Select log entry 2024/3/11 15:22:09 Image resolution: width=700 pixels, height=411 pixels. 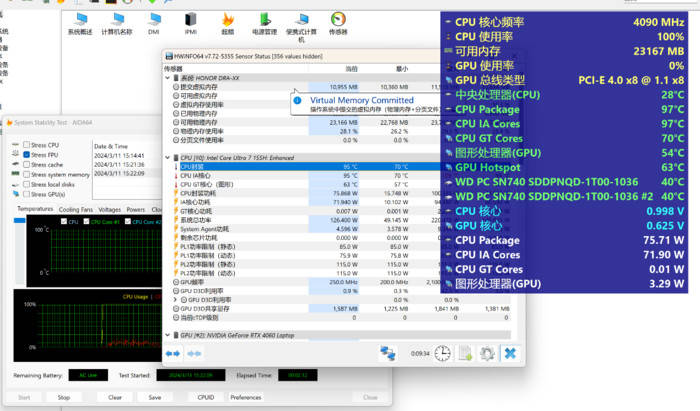click(119, 174)
